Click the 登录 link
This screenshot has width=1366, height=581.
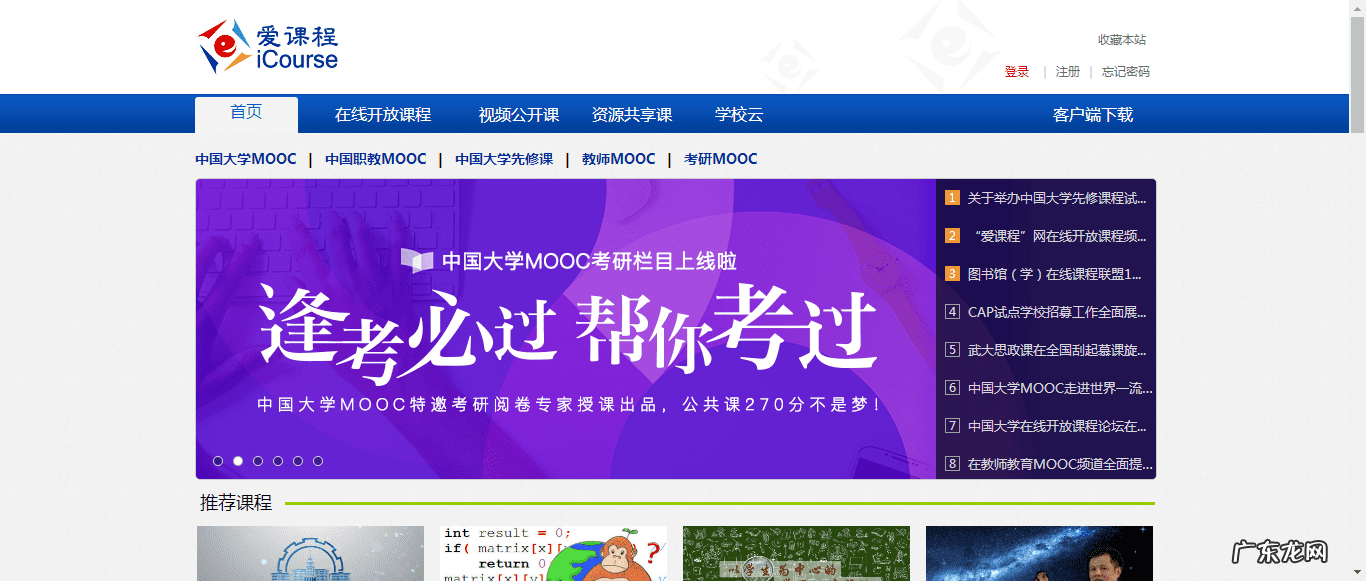coord(1017,72)
